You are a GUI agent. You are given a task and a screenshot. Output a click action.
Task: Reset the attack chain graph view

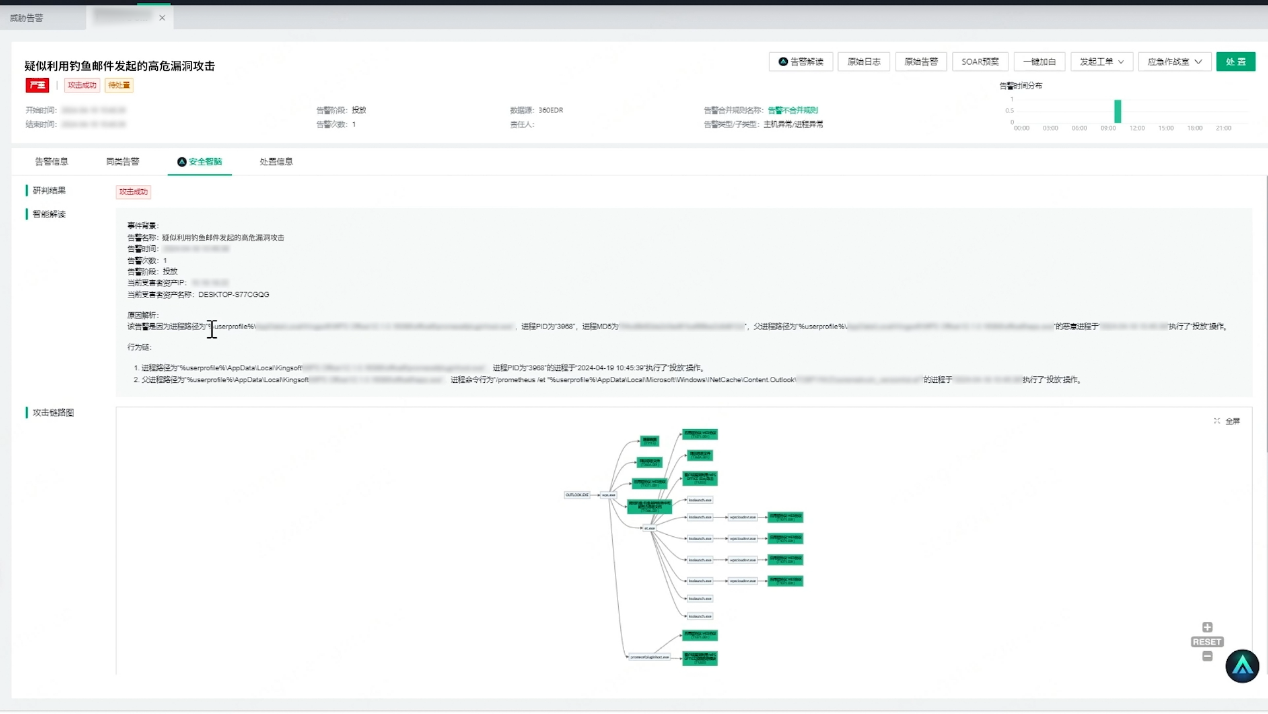tap(1207, 642)
